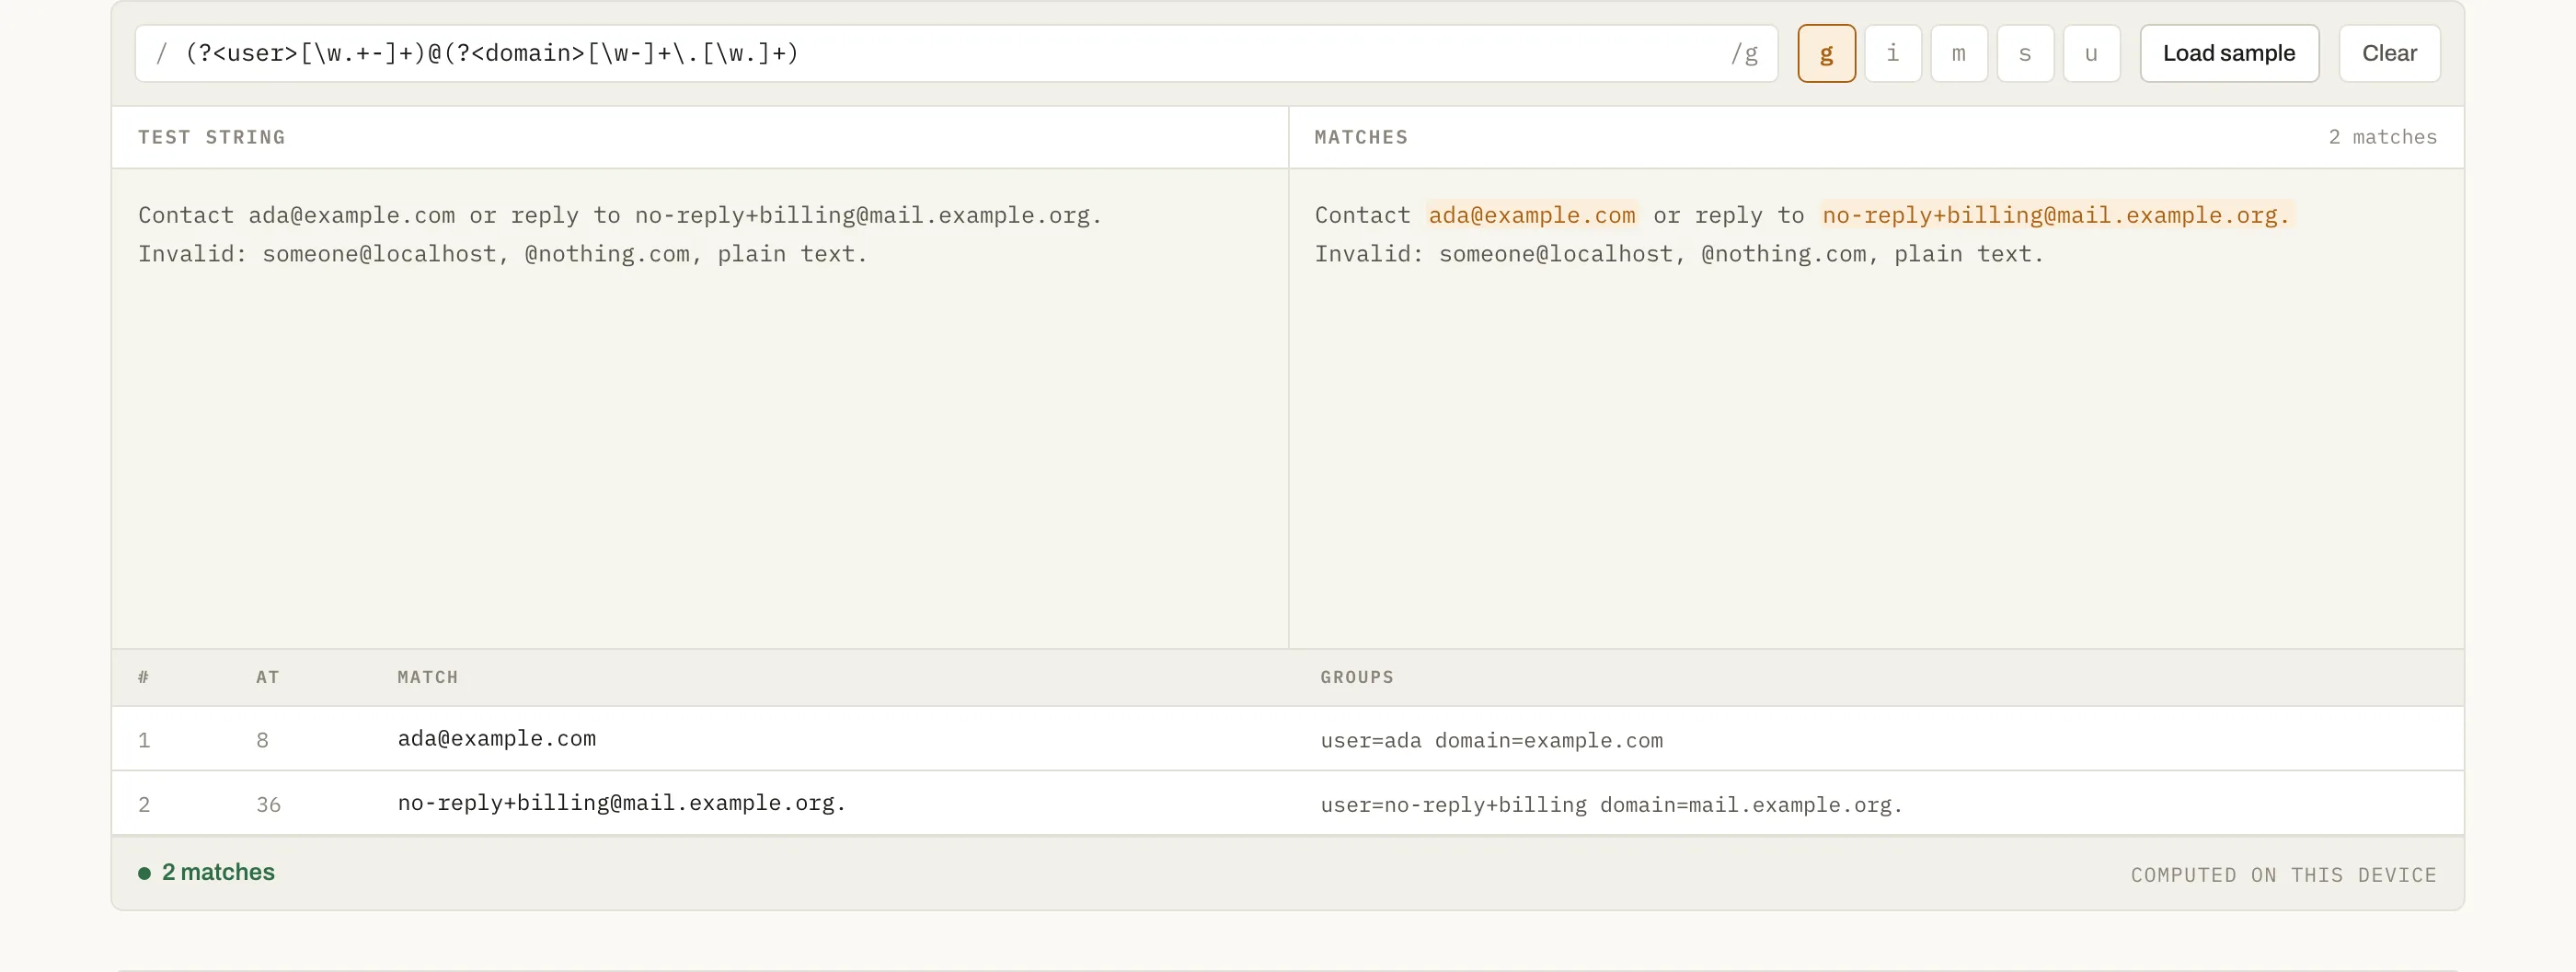Viewport: 2576px width, 972px height.
Task: Click the '/g' flags suffix in pattern field
Action: [x=1744, y=54]
